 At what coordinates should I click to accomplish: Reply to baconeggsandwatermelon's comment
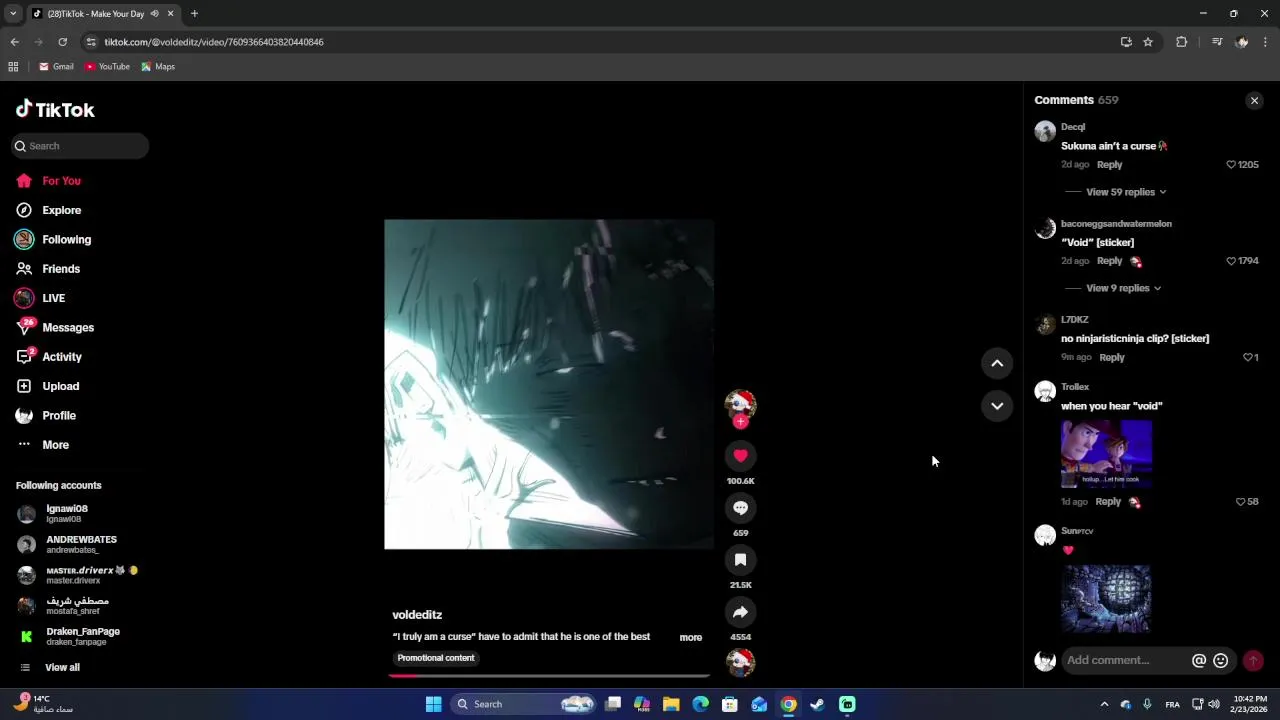pyautogui.click(x=1109, y=261)
